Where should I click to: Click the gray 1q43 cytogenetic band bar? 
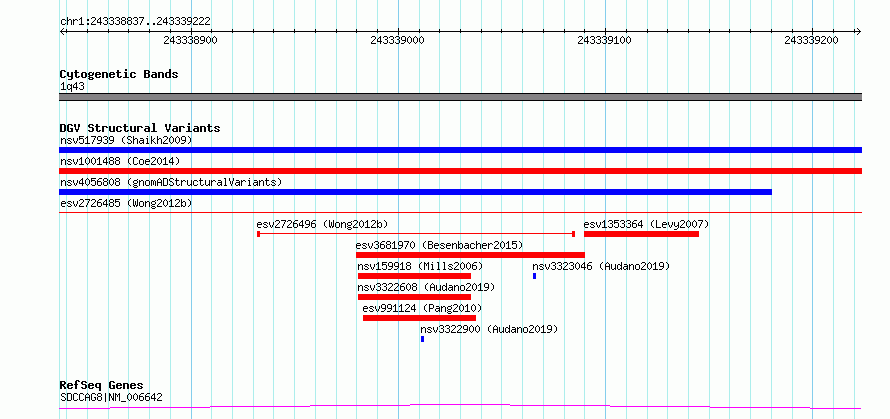460,97
